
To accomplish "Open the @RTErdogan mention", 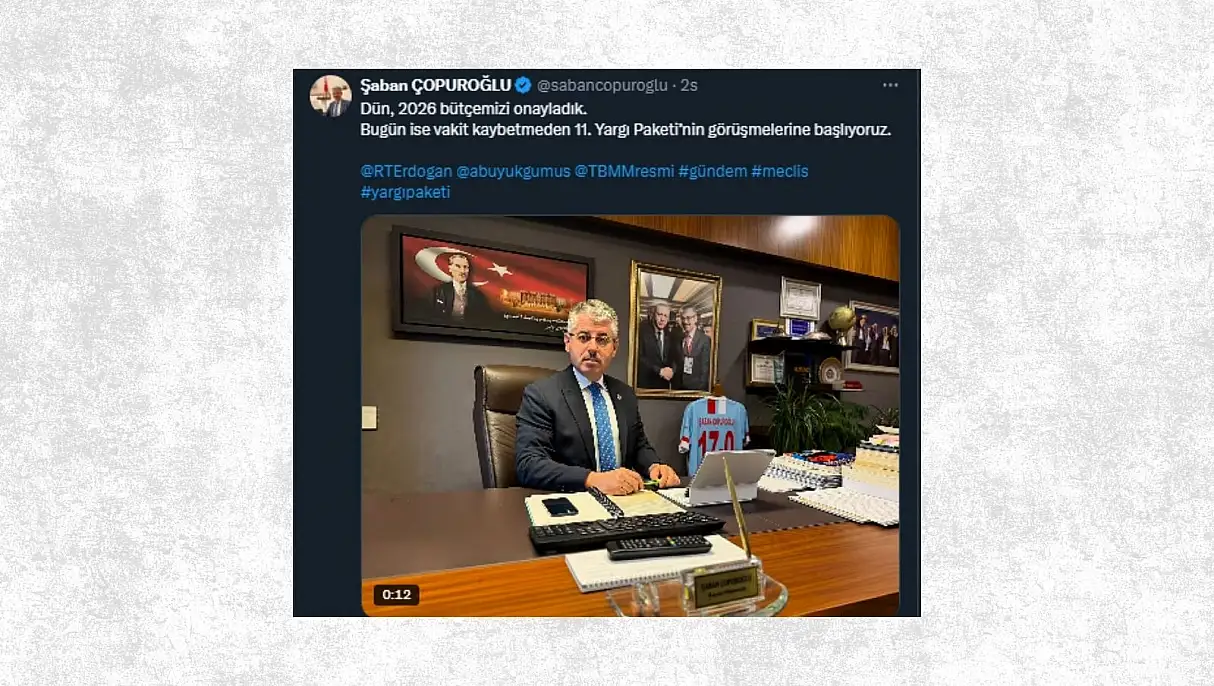I will click(406, 171).
